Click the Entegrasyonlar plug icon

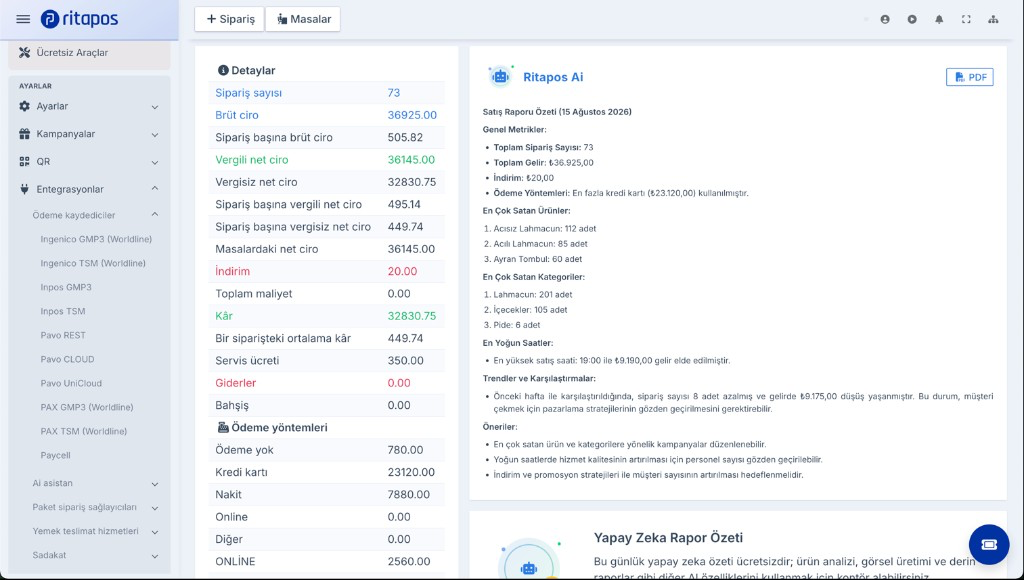(x=24, y=189)
